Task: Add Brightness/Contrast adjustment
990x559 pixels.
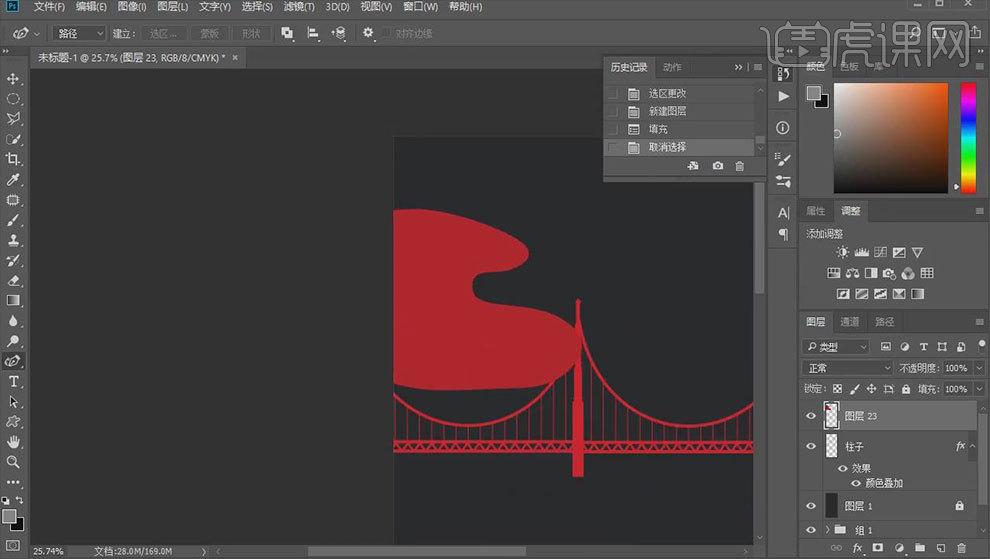Action: pyautogui.click(x=842, y=252)
